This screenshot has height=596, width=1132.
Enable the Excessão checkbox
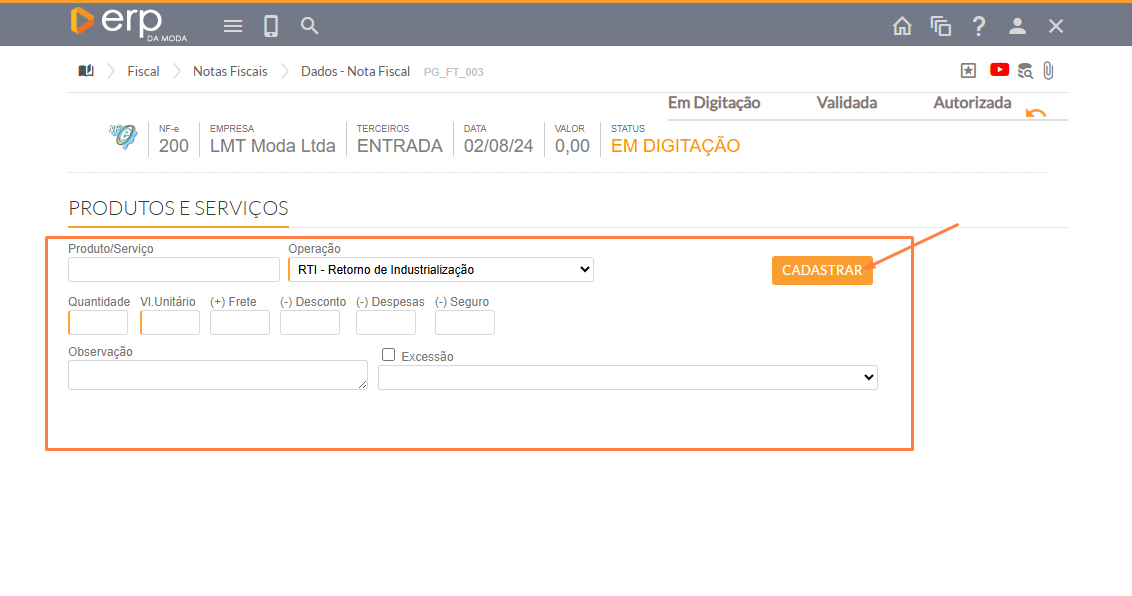[389, 355]
